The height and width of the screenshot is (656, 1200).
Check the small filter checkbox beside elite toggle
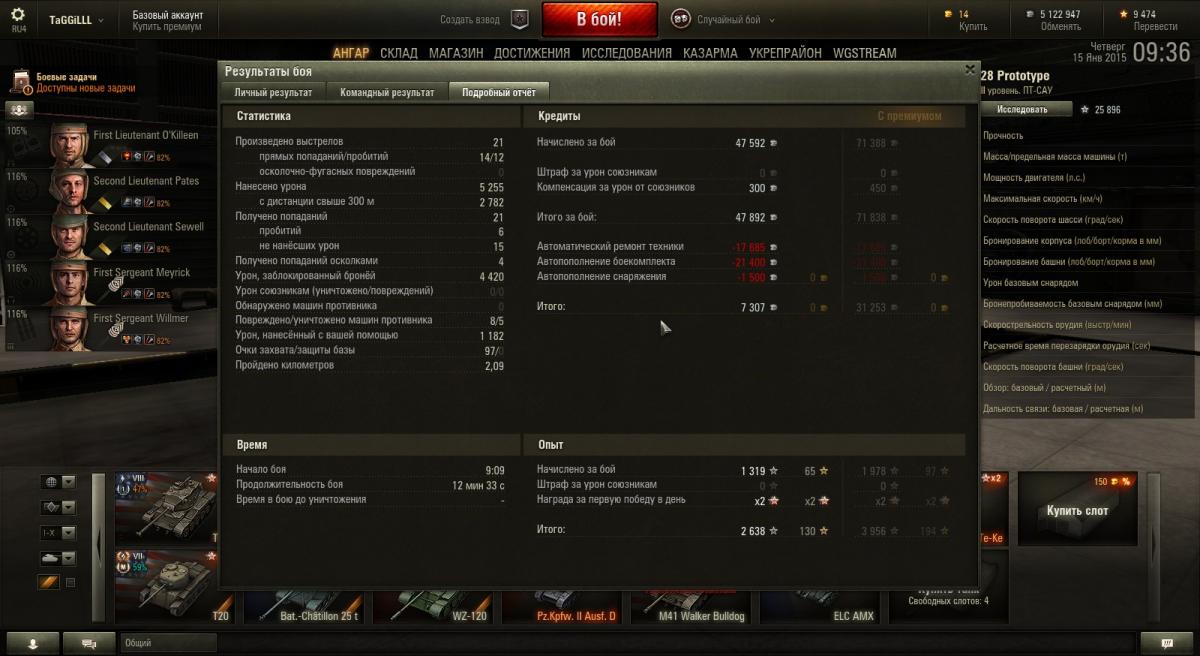click(x=71, y=583)
